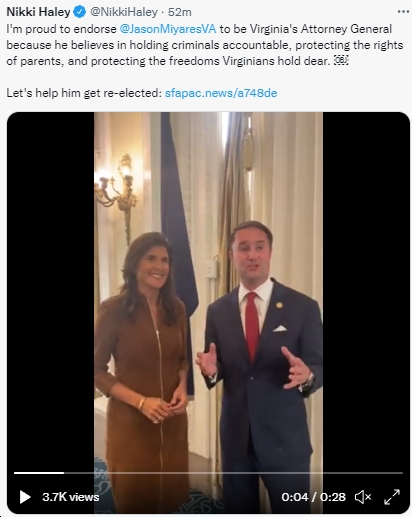Open the tweet via the 52m timestamp
The width and height of the screenshot is (412, 517).
pos(180,12)
